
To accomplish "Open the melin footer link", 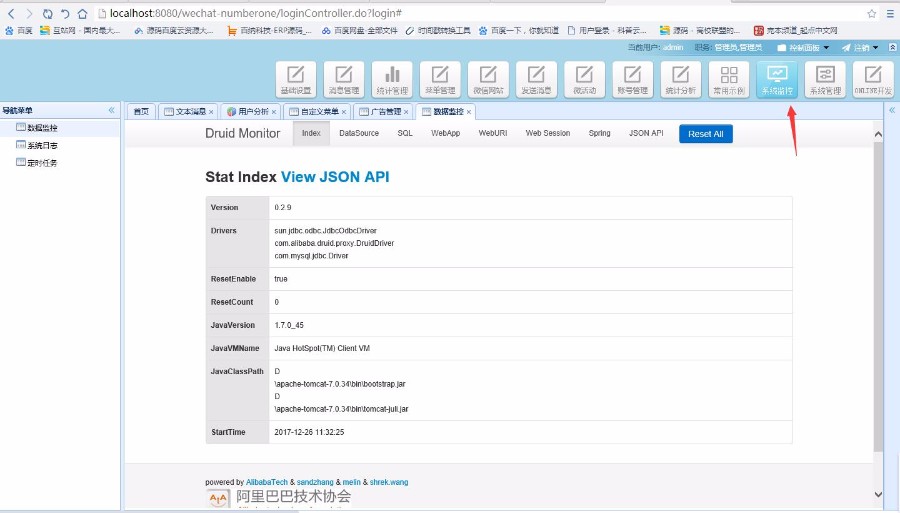I will point(351,482).
